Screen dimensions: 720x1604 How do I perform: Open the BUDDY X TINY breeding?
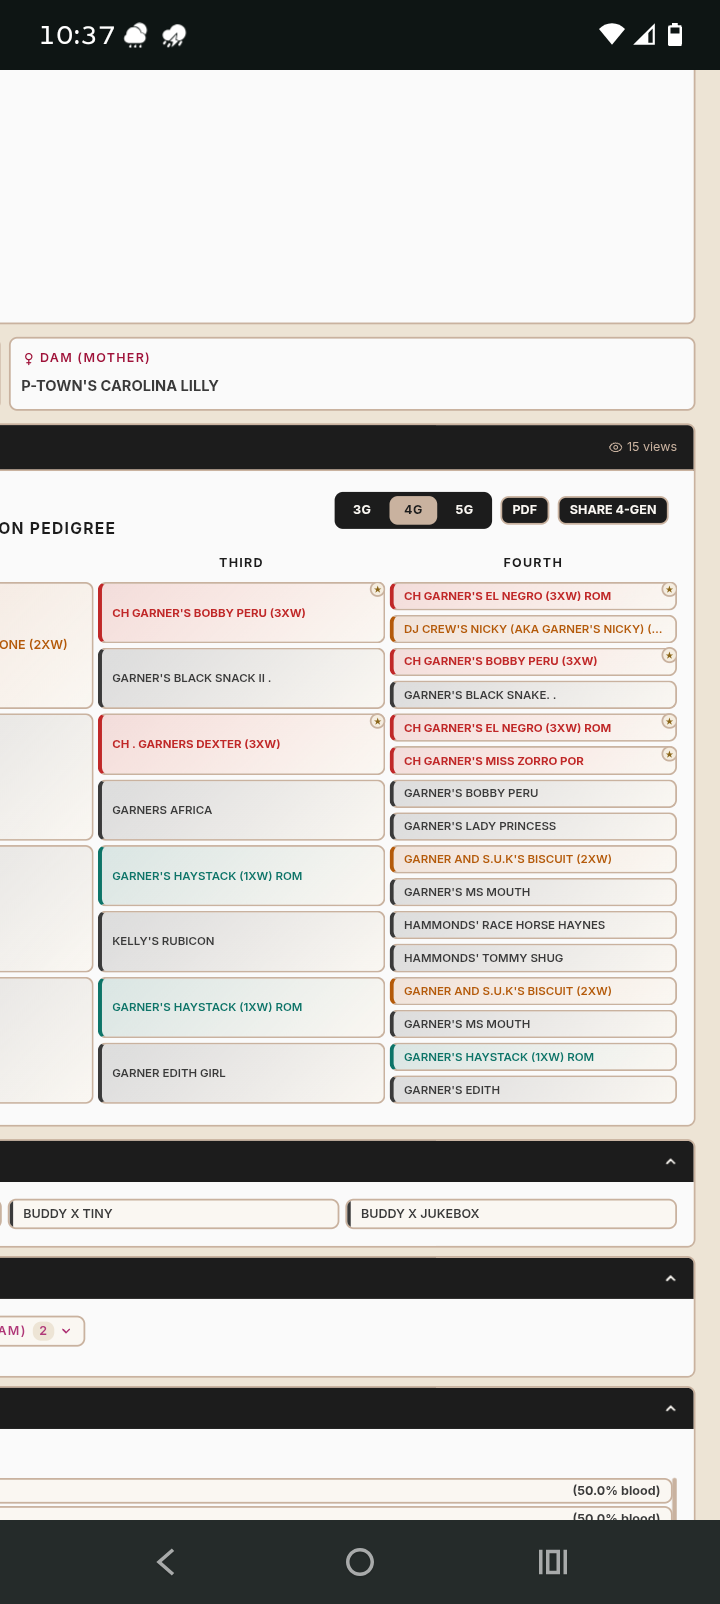tap(174, 1214)
